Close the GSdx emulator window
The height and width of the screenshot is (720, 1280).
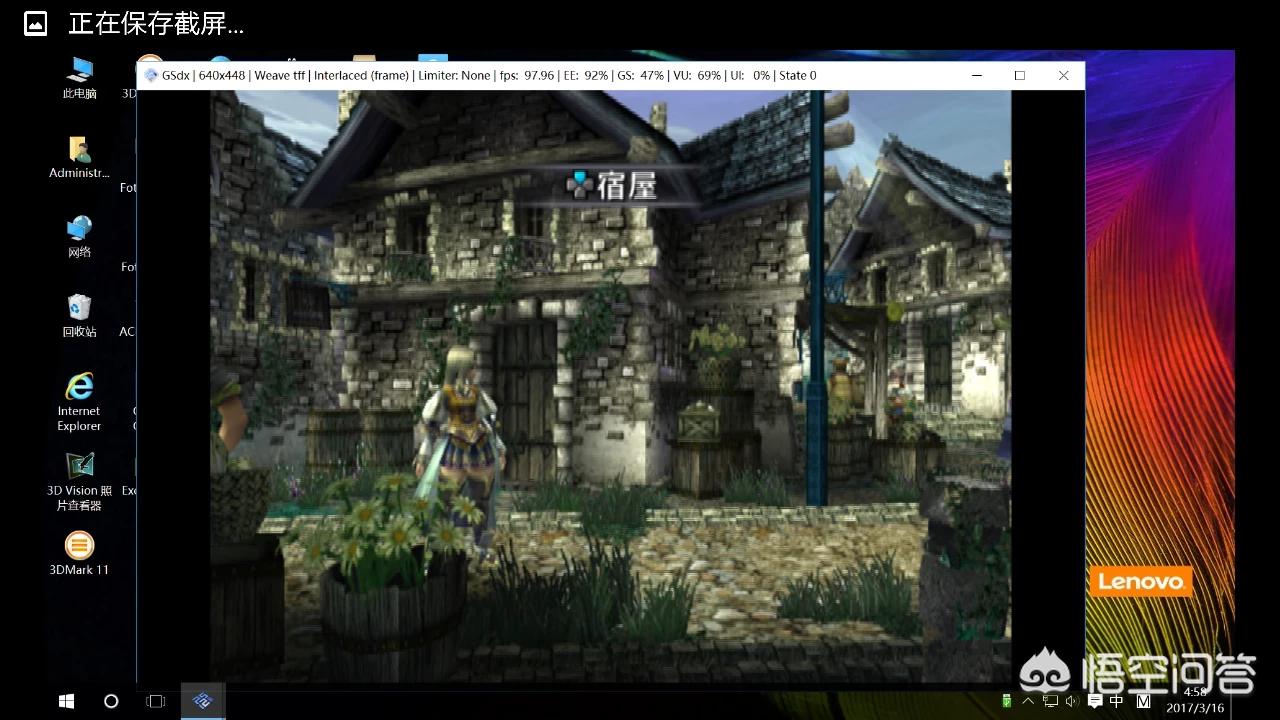click(1063, 75)
